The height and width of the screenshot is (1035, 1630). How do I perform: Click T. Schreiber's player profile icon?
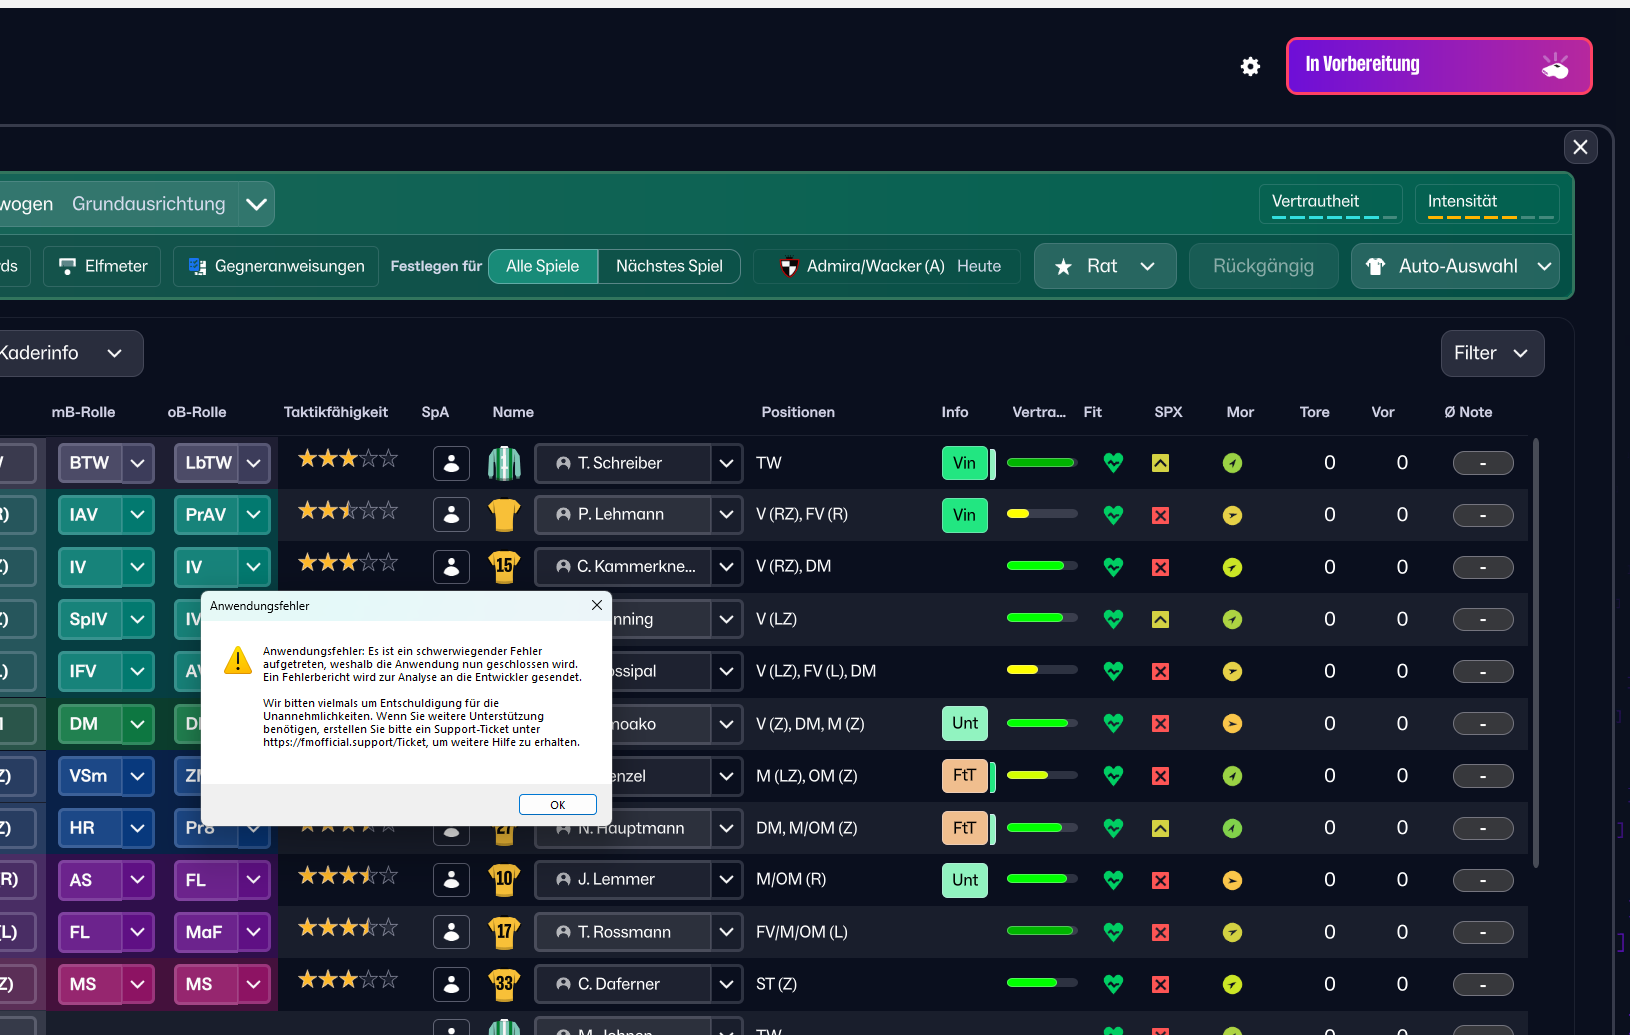tap(451, 463)
